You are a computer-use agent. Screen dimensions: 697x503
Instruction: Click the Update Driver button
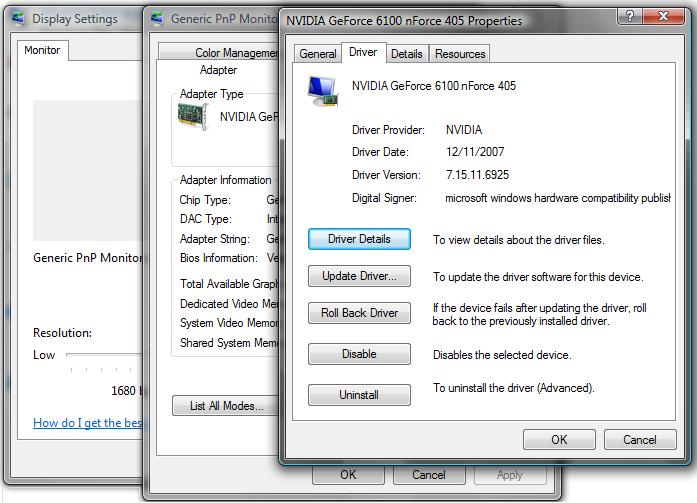point(359,276)
